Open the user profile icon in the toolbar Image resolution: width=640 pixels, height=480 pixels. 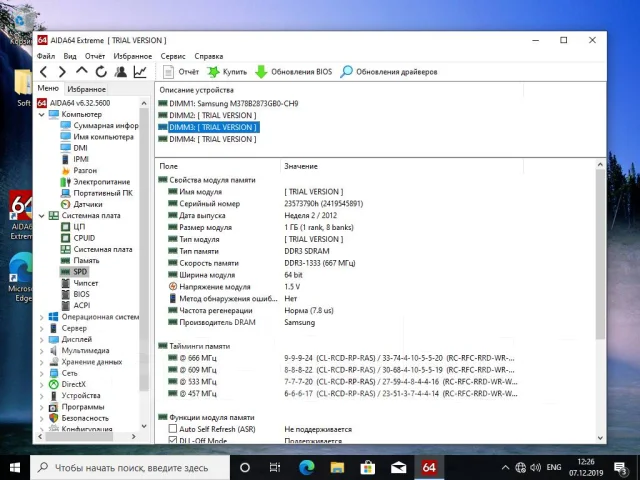click(x=120, y=72)
